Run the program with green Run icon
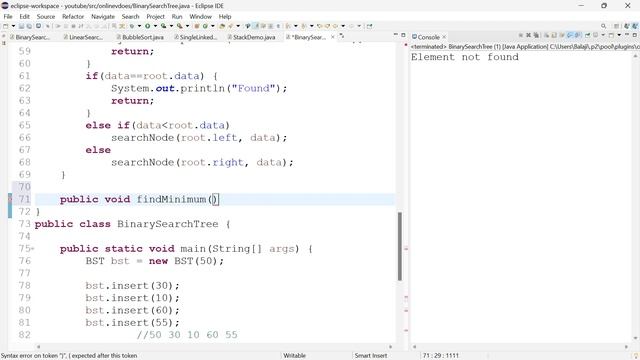 [147, 26]
